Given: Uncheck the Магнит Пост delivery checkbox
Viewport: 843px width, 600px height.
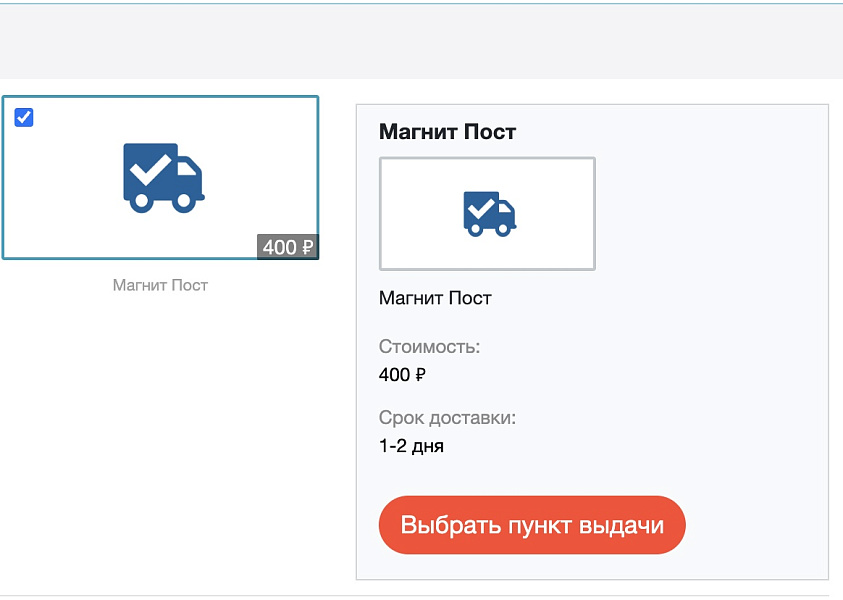Looking at the screenshot, I should pos(24,118).
